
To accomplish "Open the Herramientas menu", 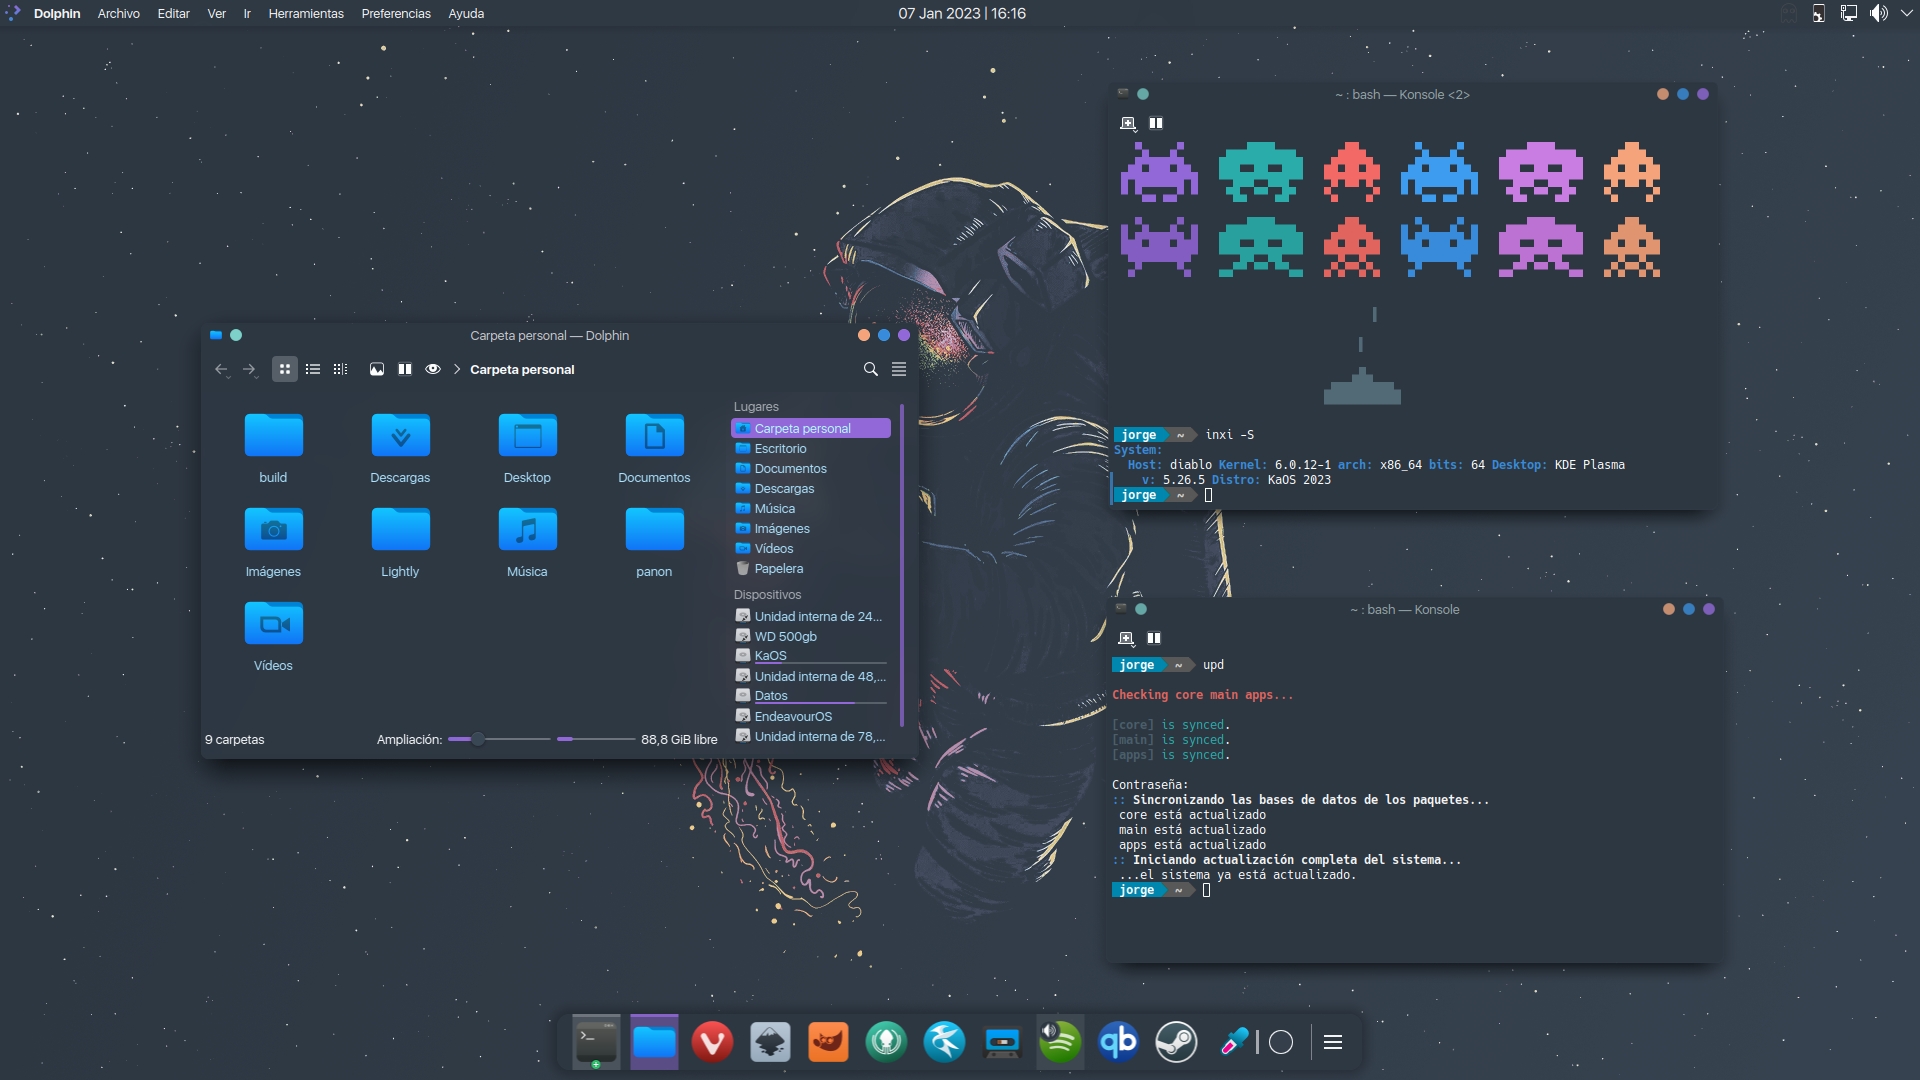I will pyautogui.click(x=306, y=13).
